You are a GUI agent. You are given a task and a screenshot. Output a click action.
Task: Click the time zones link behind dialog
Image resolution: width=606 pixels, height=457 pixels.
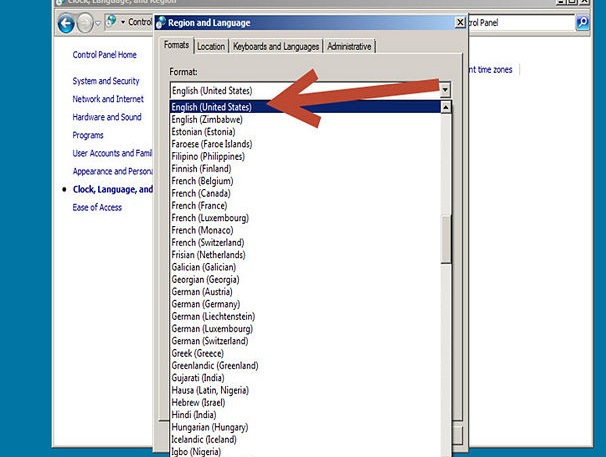pos(490,70)
